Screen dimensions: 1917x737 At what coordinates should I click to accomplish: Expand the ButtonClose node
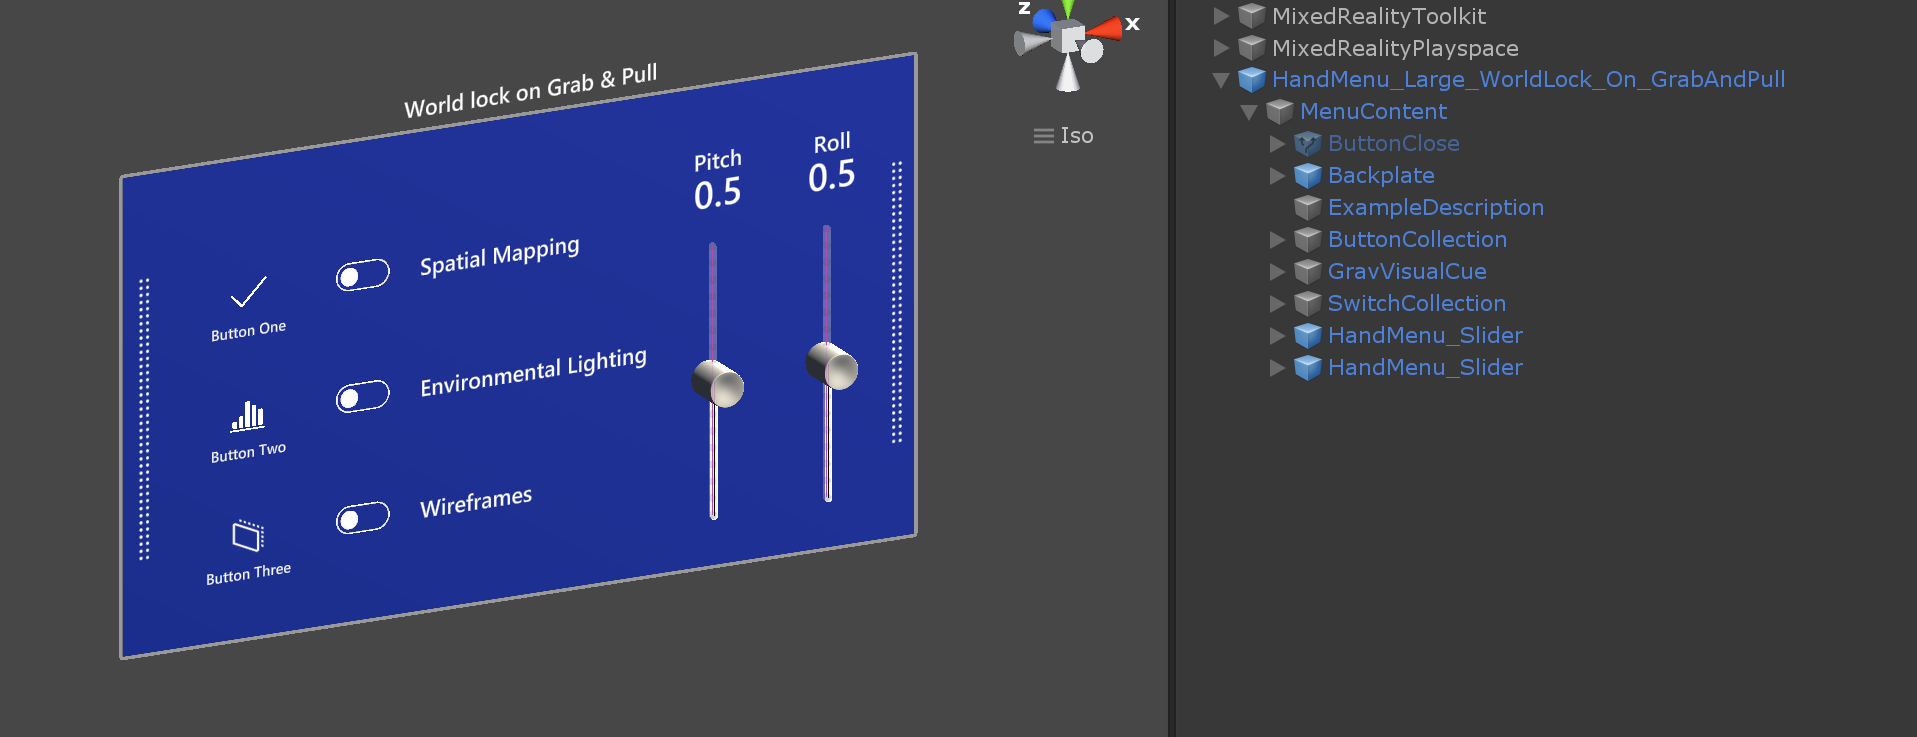[1277, 144]
